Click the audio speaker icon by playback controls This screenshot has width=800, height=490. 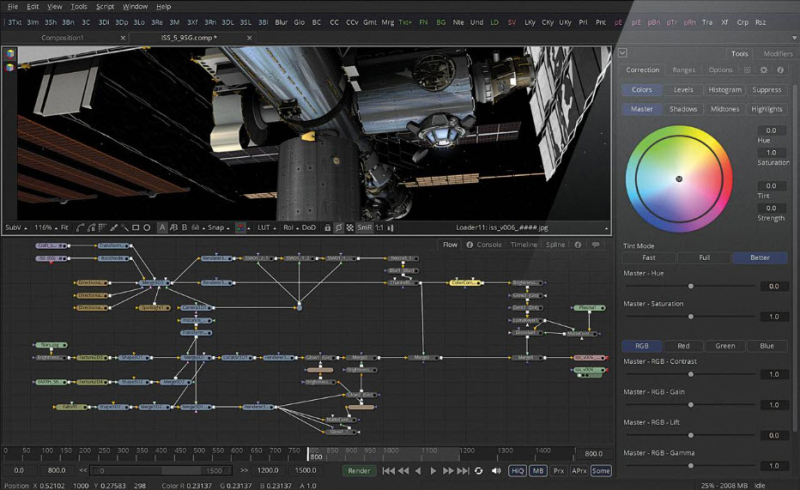(496, 470)
